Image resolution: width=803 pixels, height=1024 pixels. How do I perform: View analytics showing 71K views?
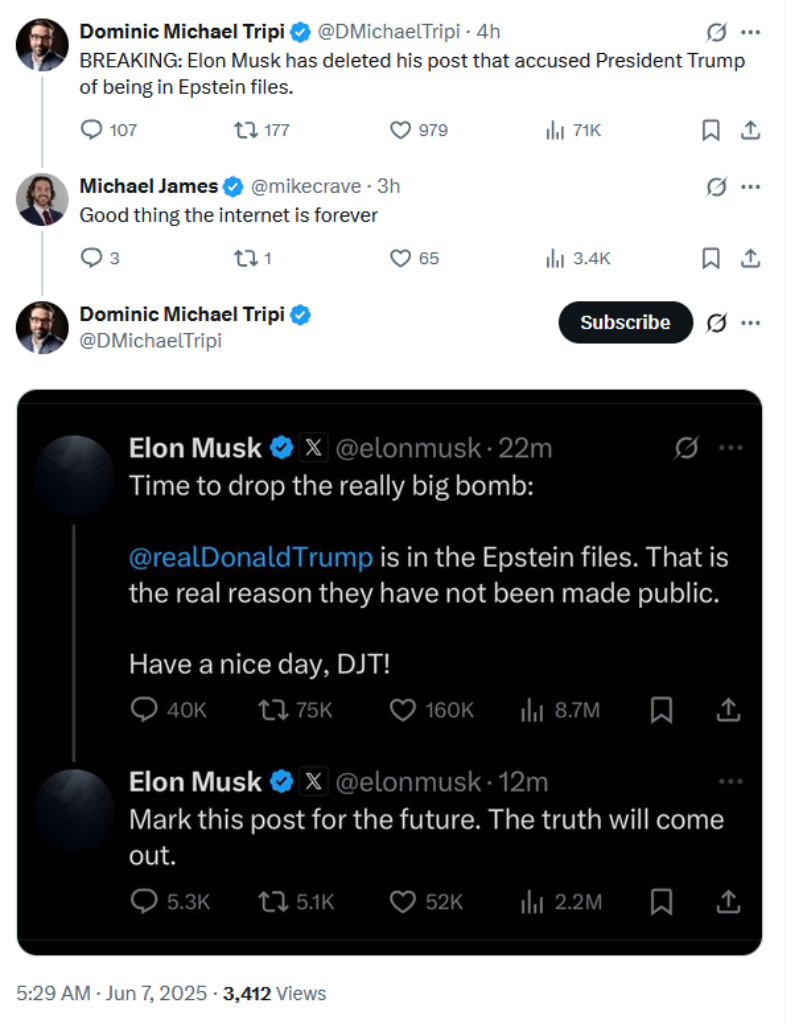coord(556,130)
